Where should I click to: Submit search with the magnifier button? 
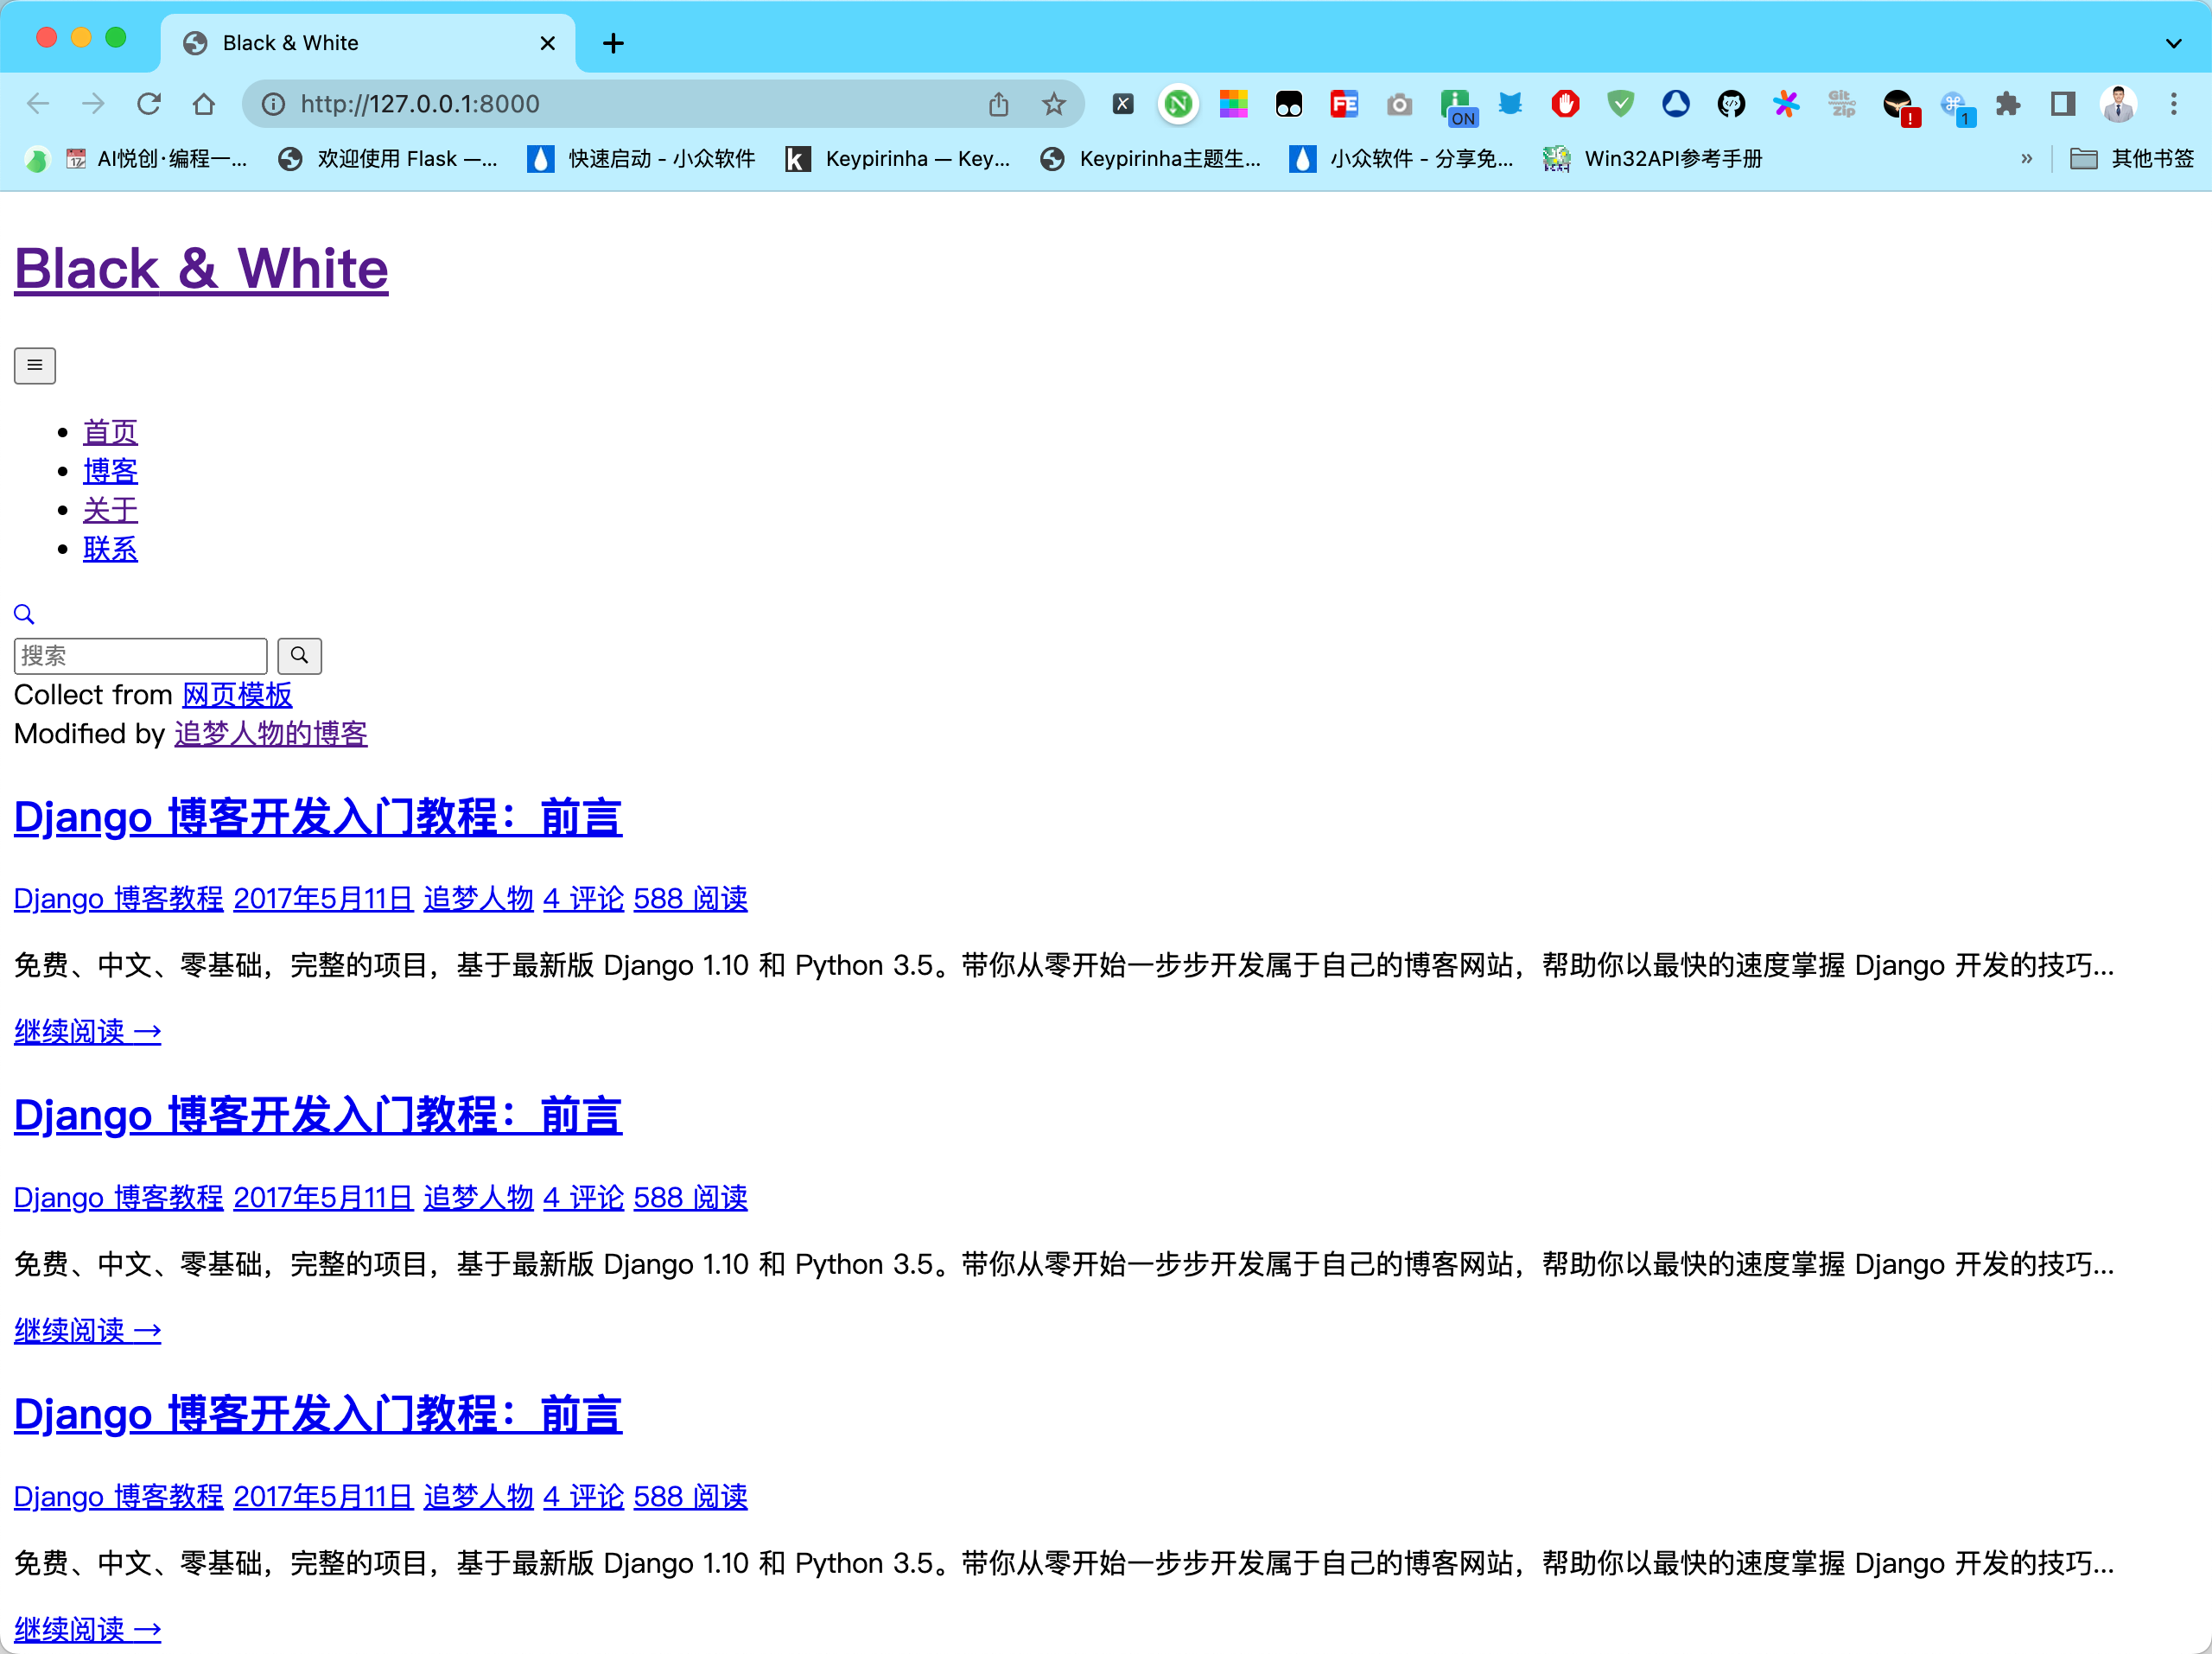click(299, 656)
